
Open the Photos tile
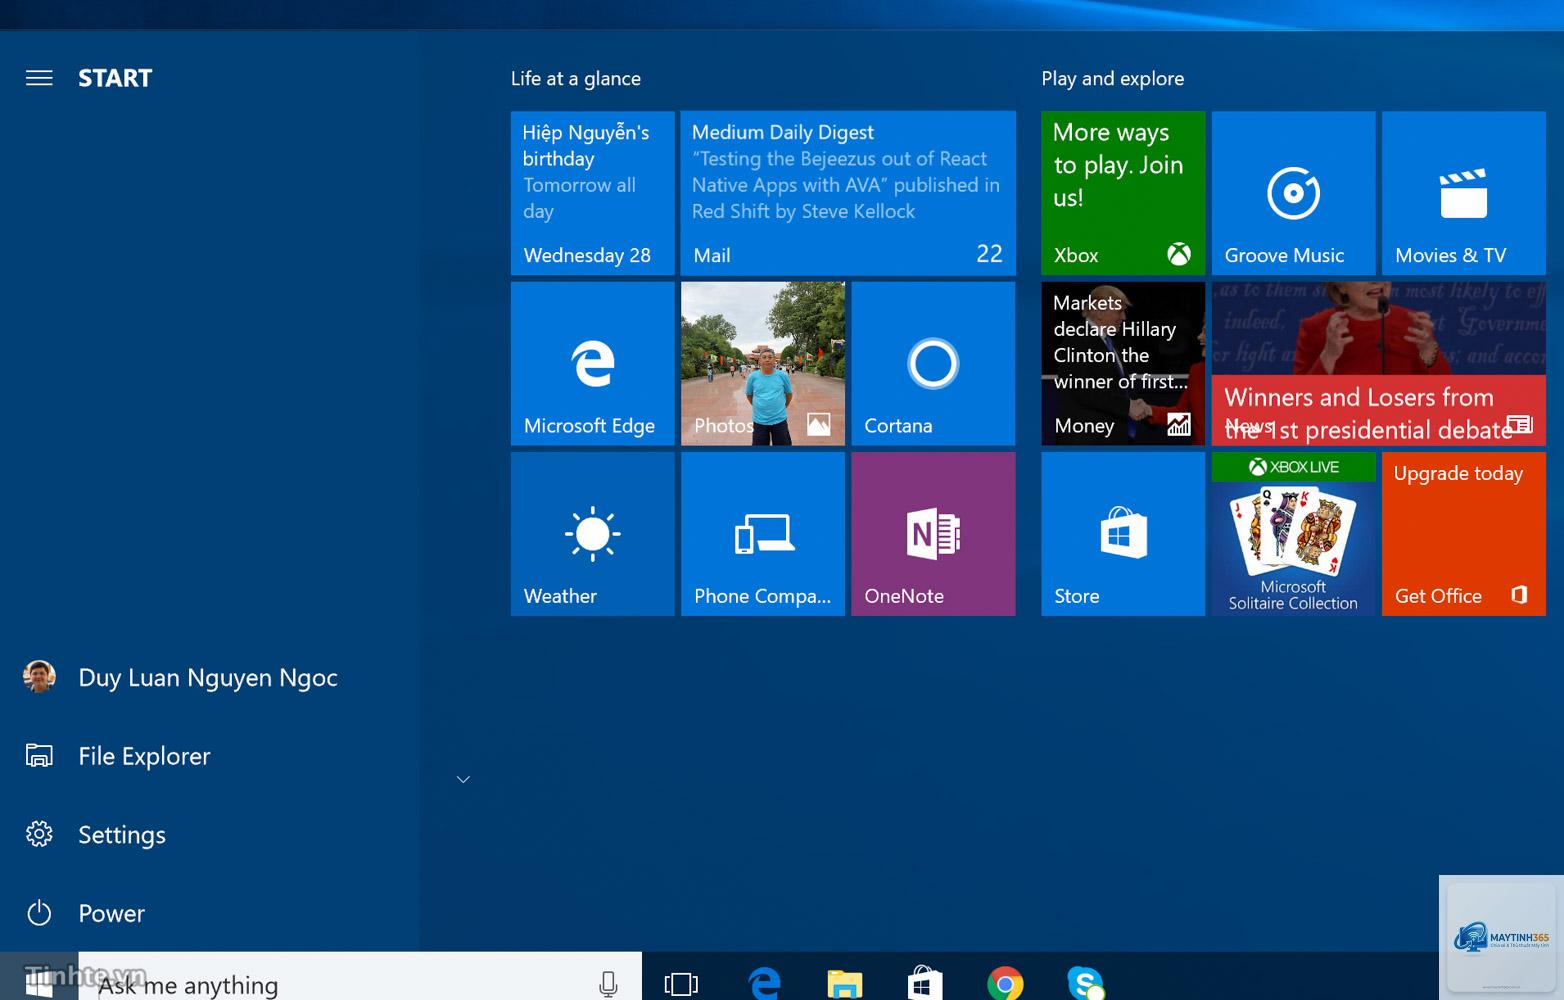(x=763, y=364)
